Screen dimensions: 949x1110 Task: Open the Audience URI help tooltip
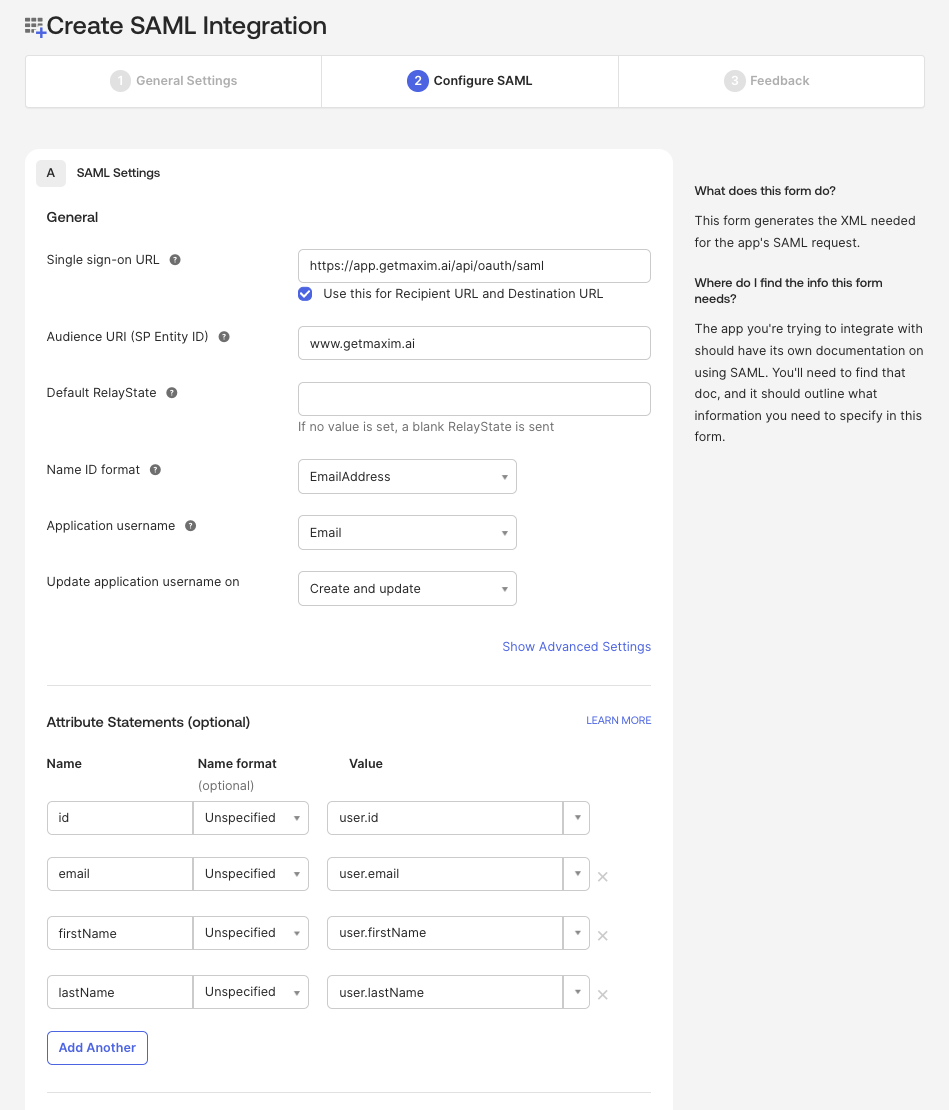pos(223,337)
